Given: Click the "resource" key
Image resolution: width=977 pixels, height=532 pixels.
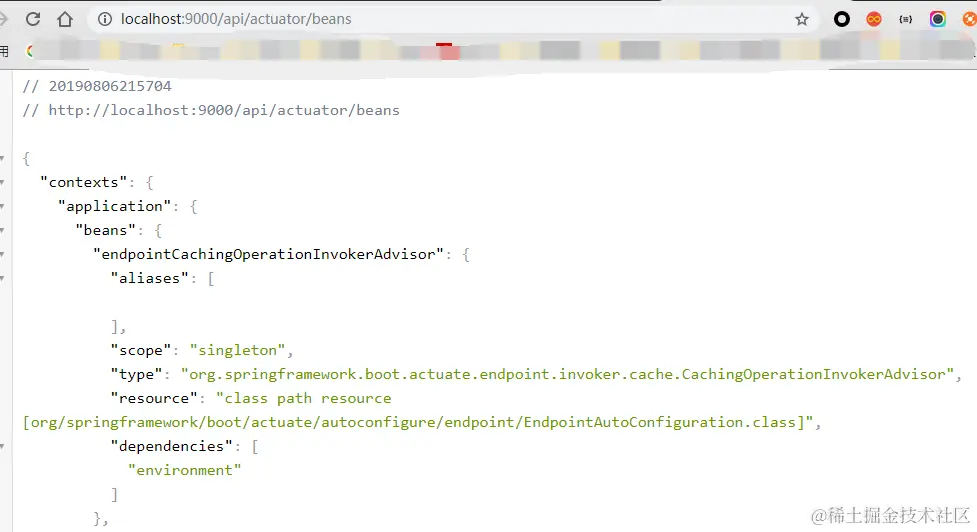Looking at the screenshot, I should tap(154, 398).
